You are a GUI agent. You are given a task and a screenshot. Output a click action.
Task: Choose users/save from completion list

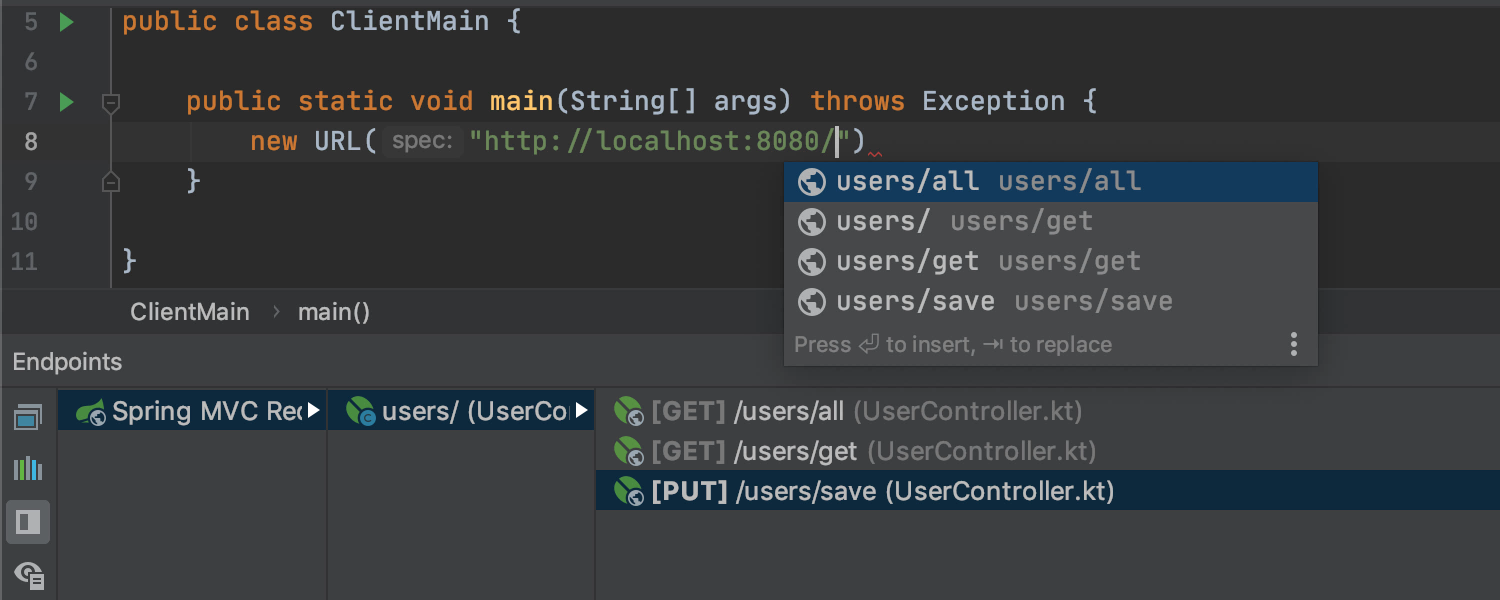coord(915,302)
